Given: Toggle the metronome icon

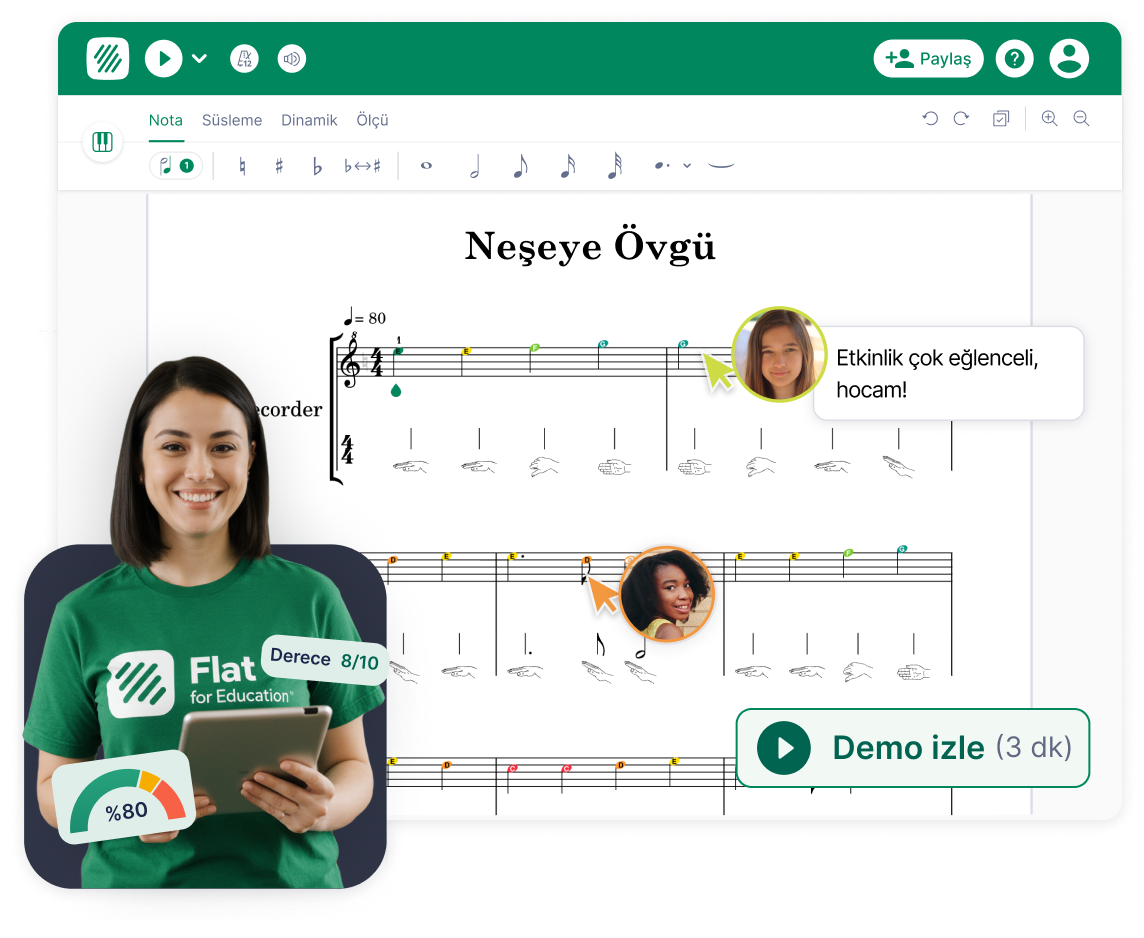Looking at the screenshot, I should 244,59.
